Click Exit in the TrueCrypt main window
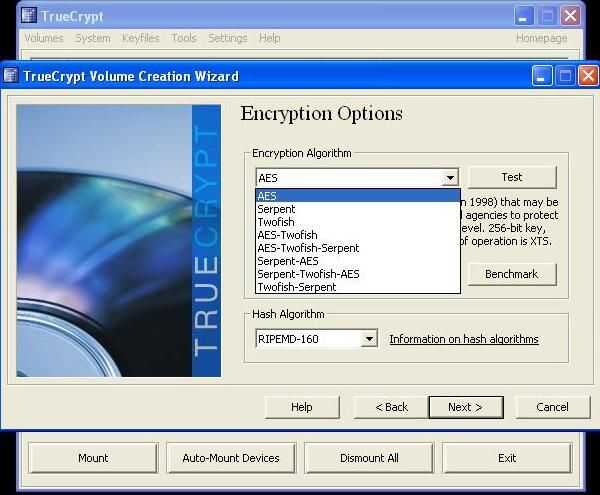The width and height of the screenshot is (600, 495). [507, 458]
